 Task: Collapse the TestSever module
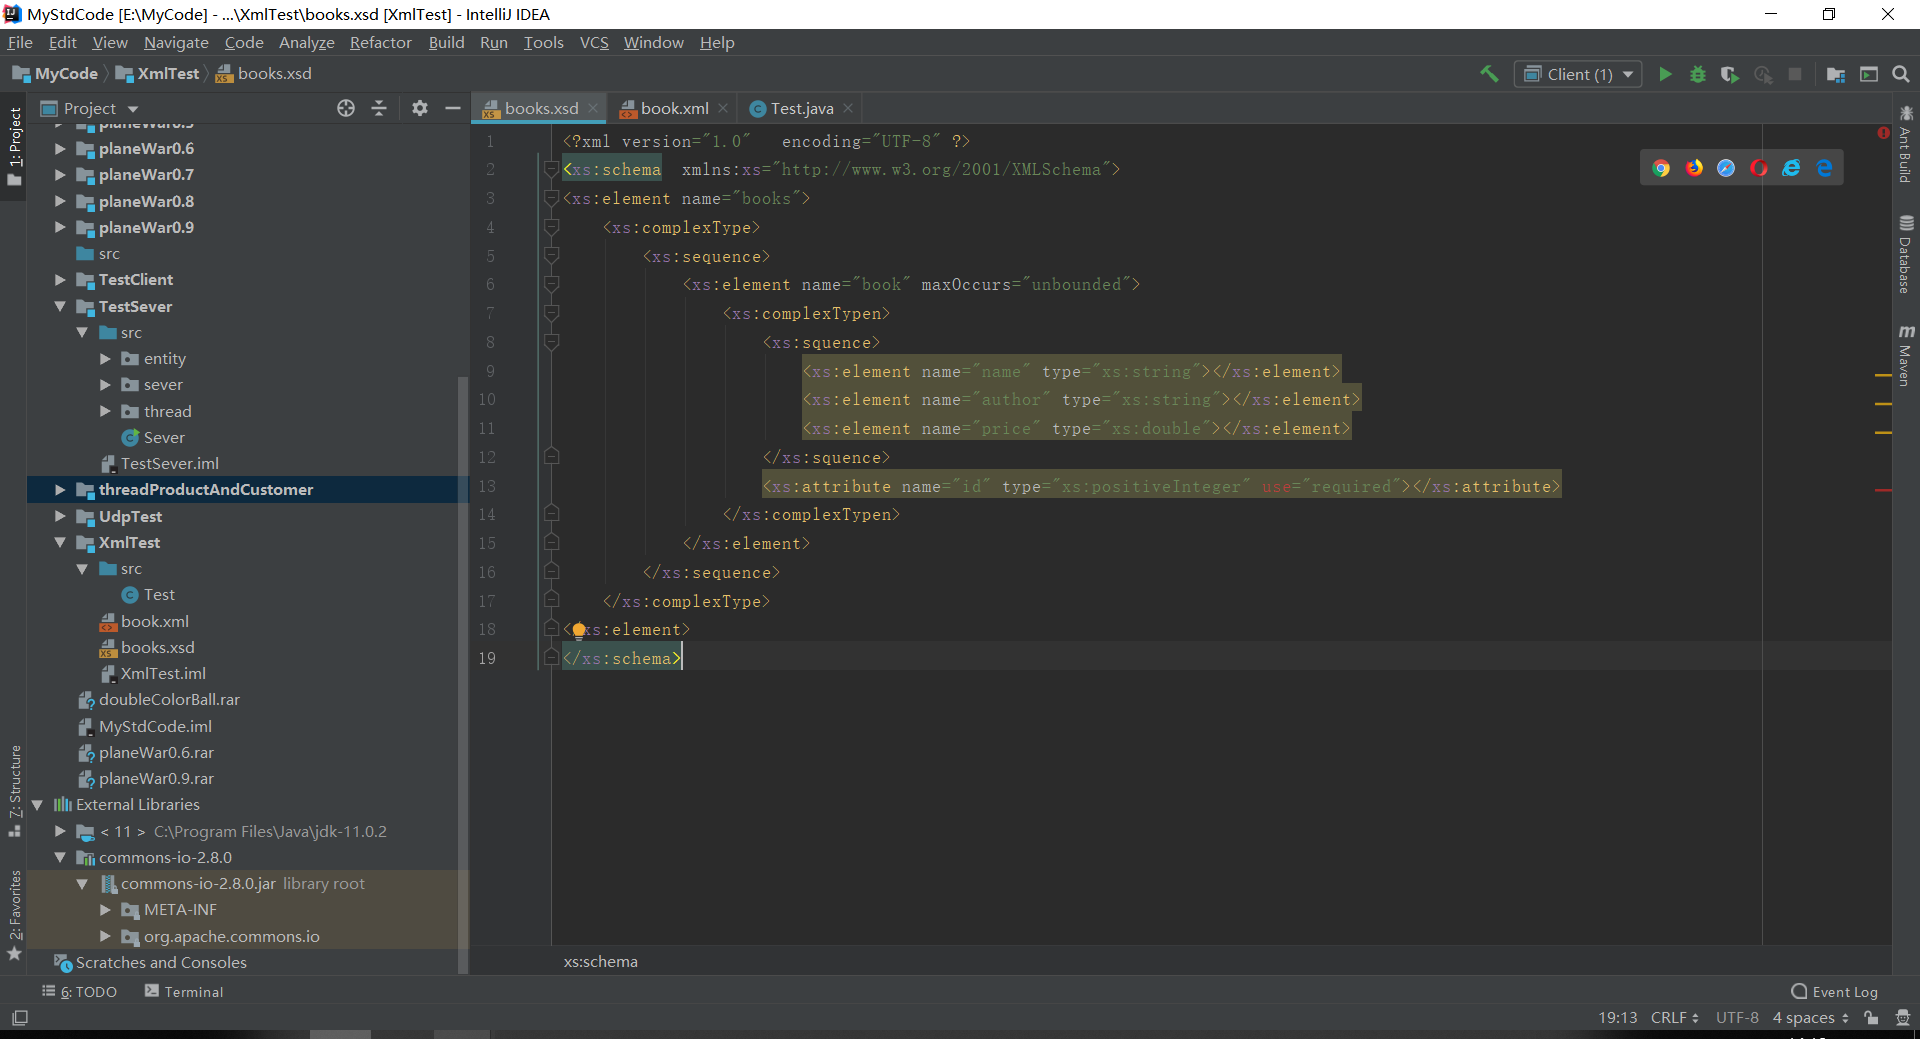60,307
